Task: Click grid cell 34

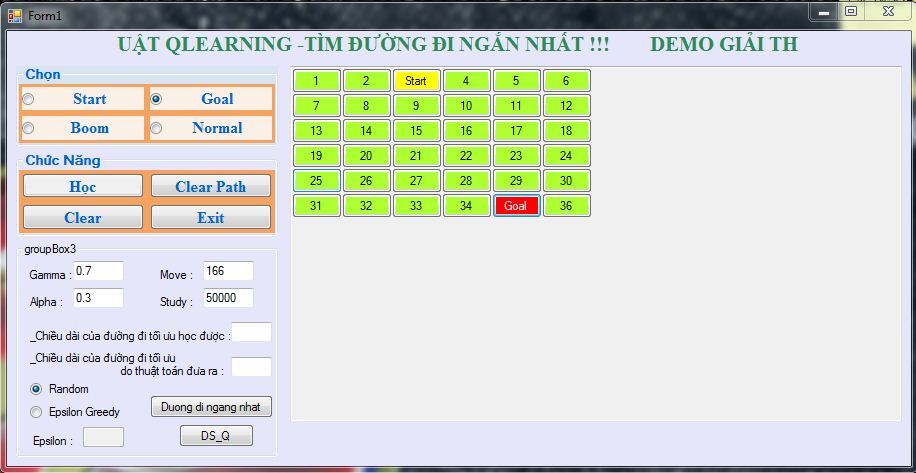Action: click(467, 206)
